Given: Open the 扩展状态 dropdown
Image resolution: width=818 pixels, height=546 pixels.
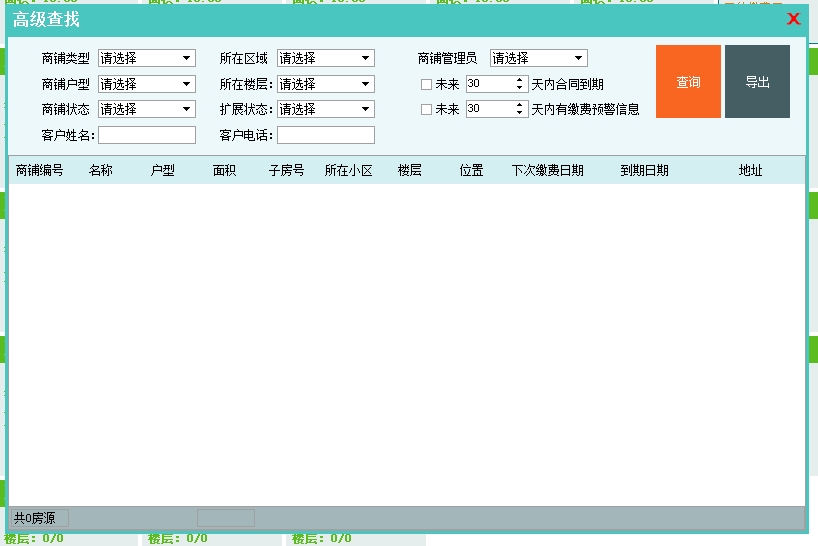Looking at the screenshot, I should click(x=325, y=109).
